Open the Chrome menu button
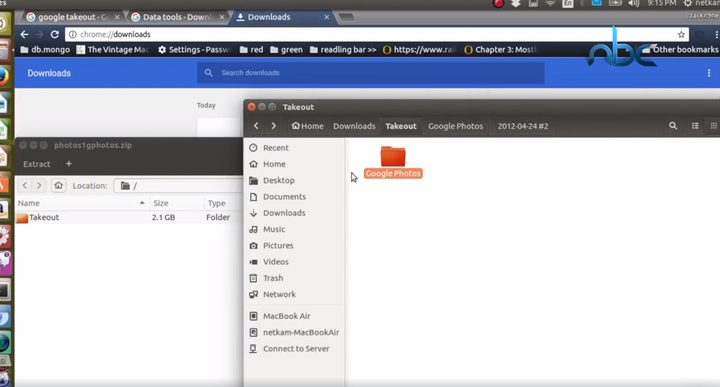 716,34
